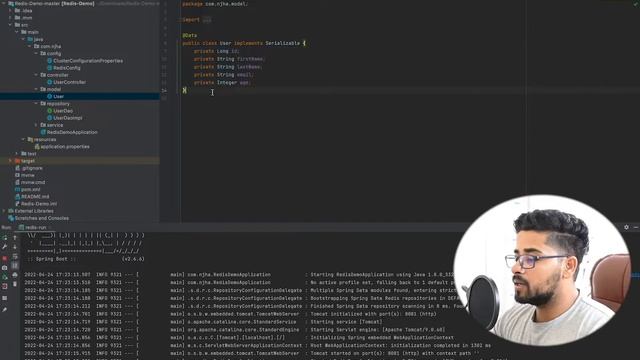Viewport: 640px width, 360px height.
Task: Click the 'private Integer age' line
Action: pyautogui.click(x=222, y=82)
